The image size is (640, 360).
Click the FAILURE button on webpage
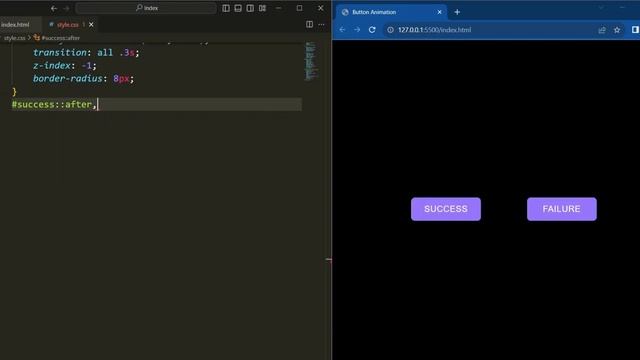[562, 209]
